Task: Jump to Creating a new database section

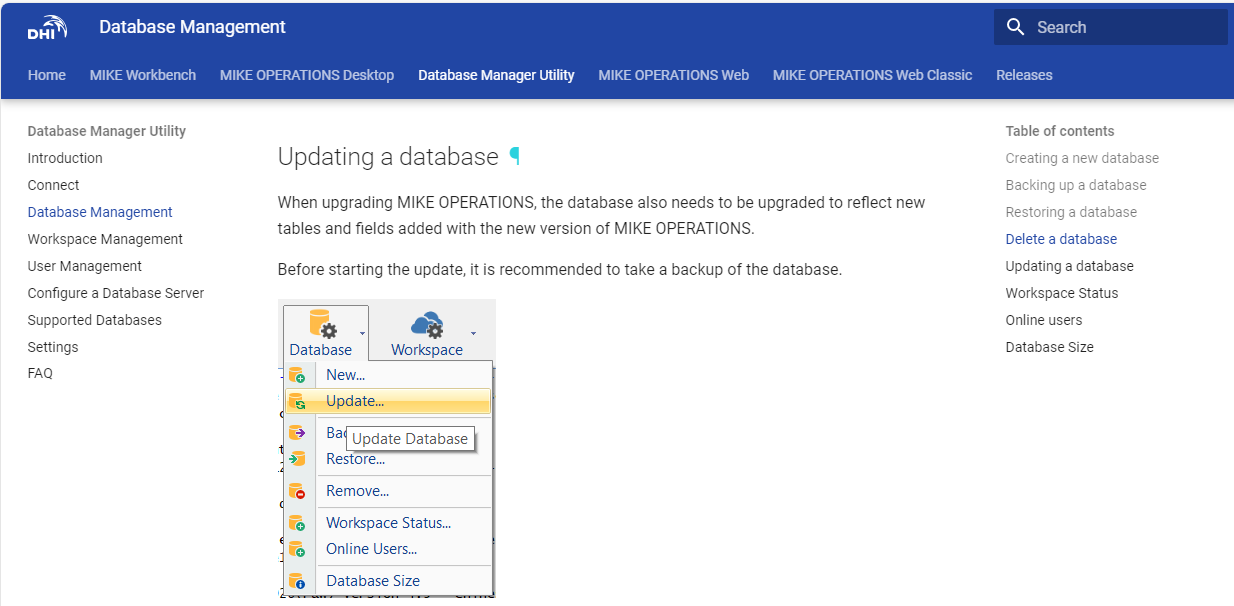Action: click(x=1082, y=158)
